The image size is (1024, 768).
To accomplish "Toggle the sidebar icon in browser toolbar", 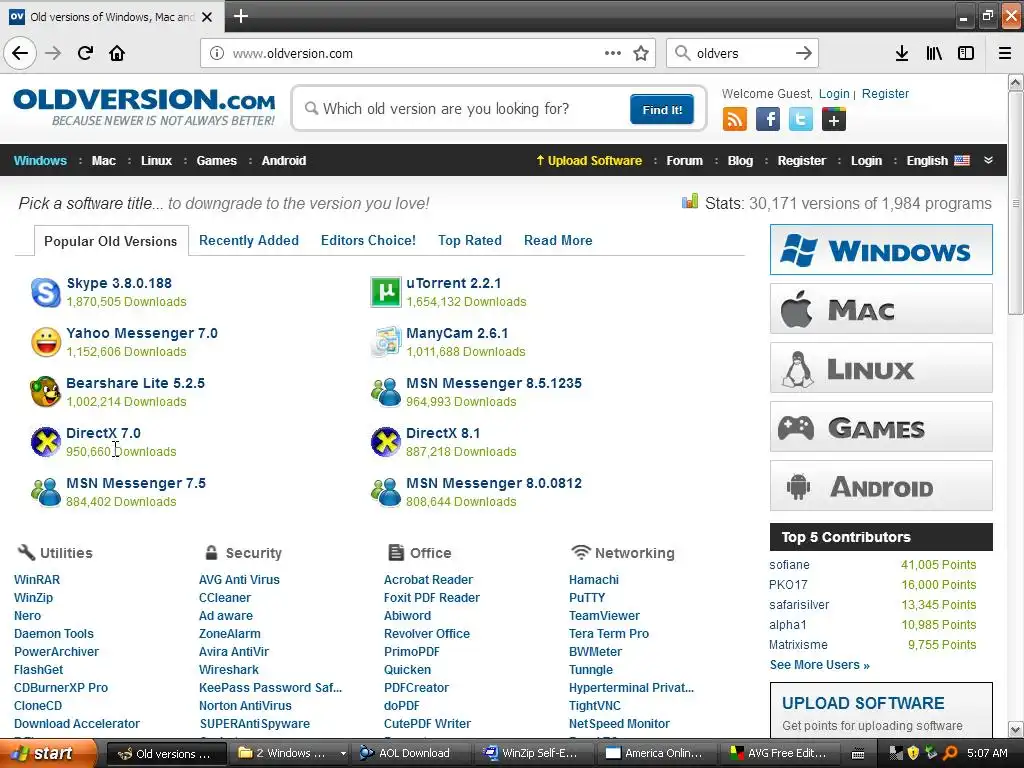I will click(966, 53).
